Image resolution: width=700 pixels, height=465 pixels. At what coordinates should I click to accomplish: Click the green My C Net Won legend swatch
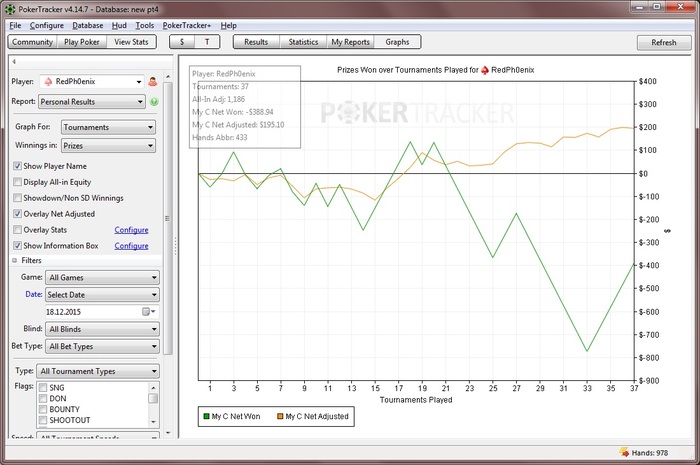[x=205, y=416]
